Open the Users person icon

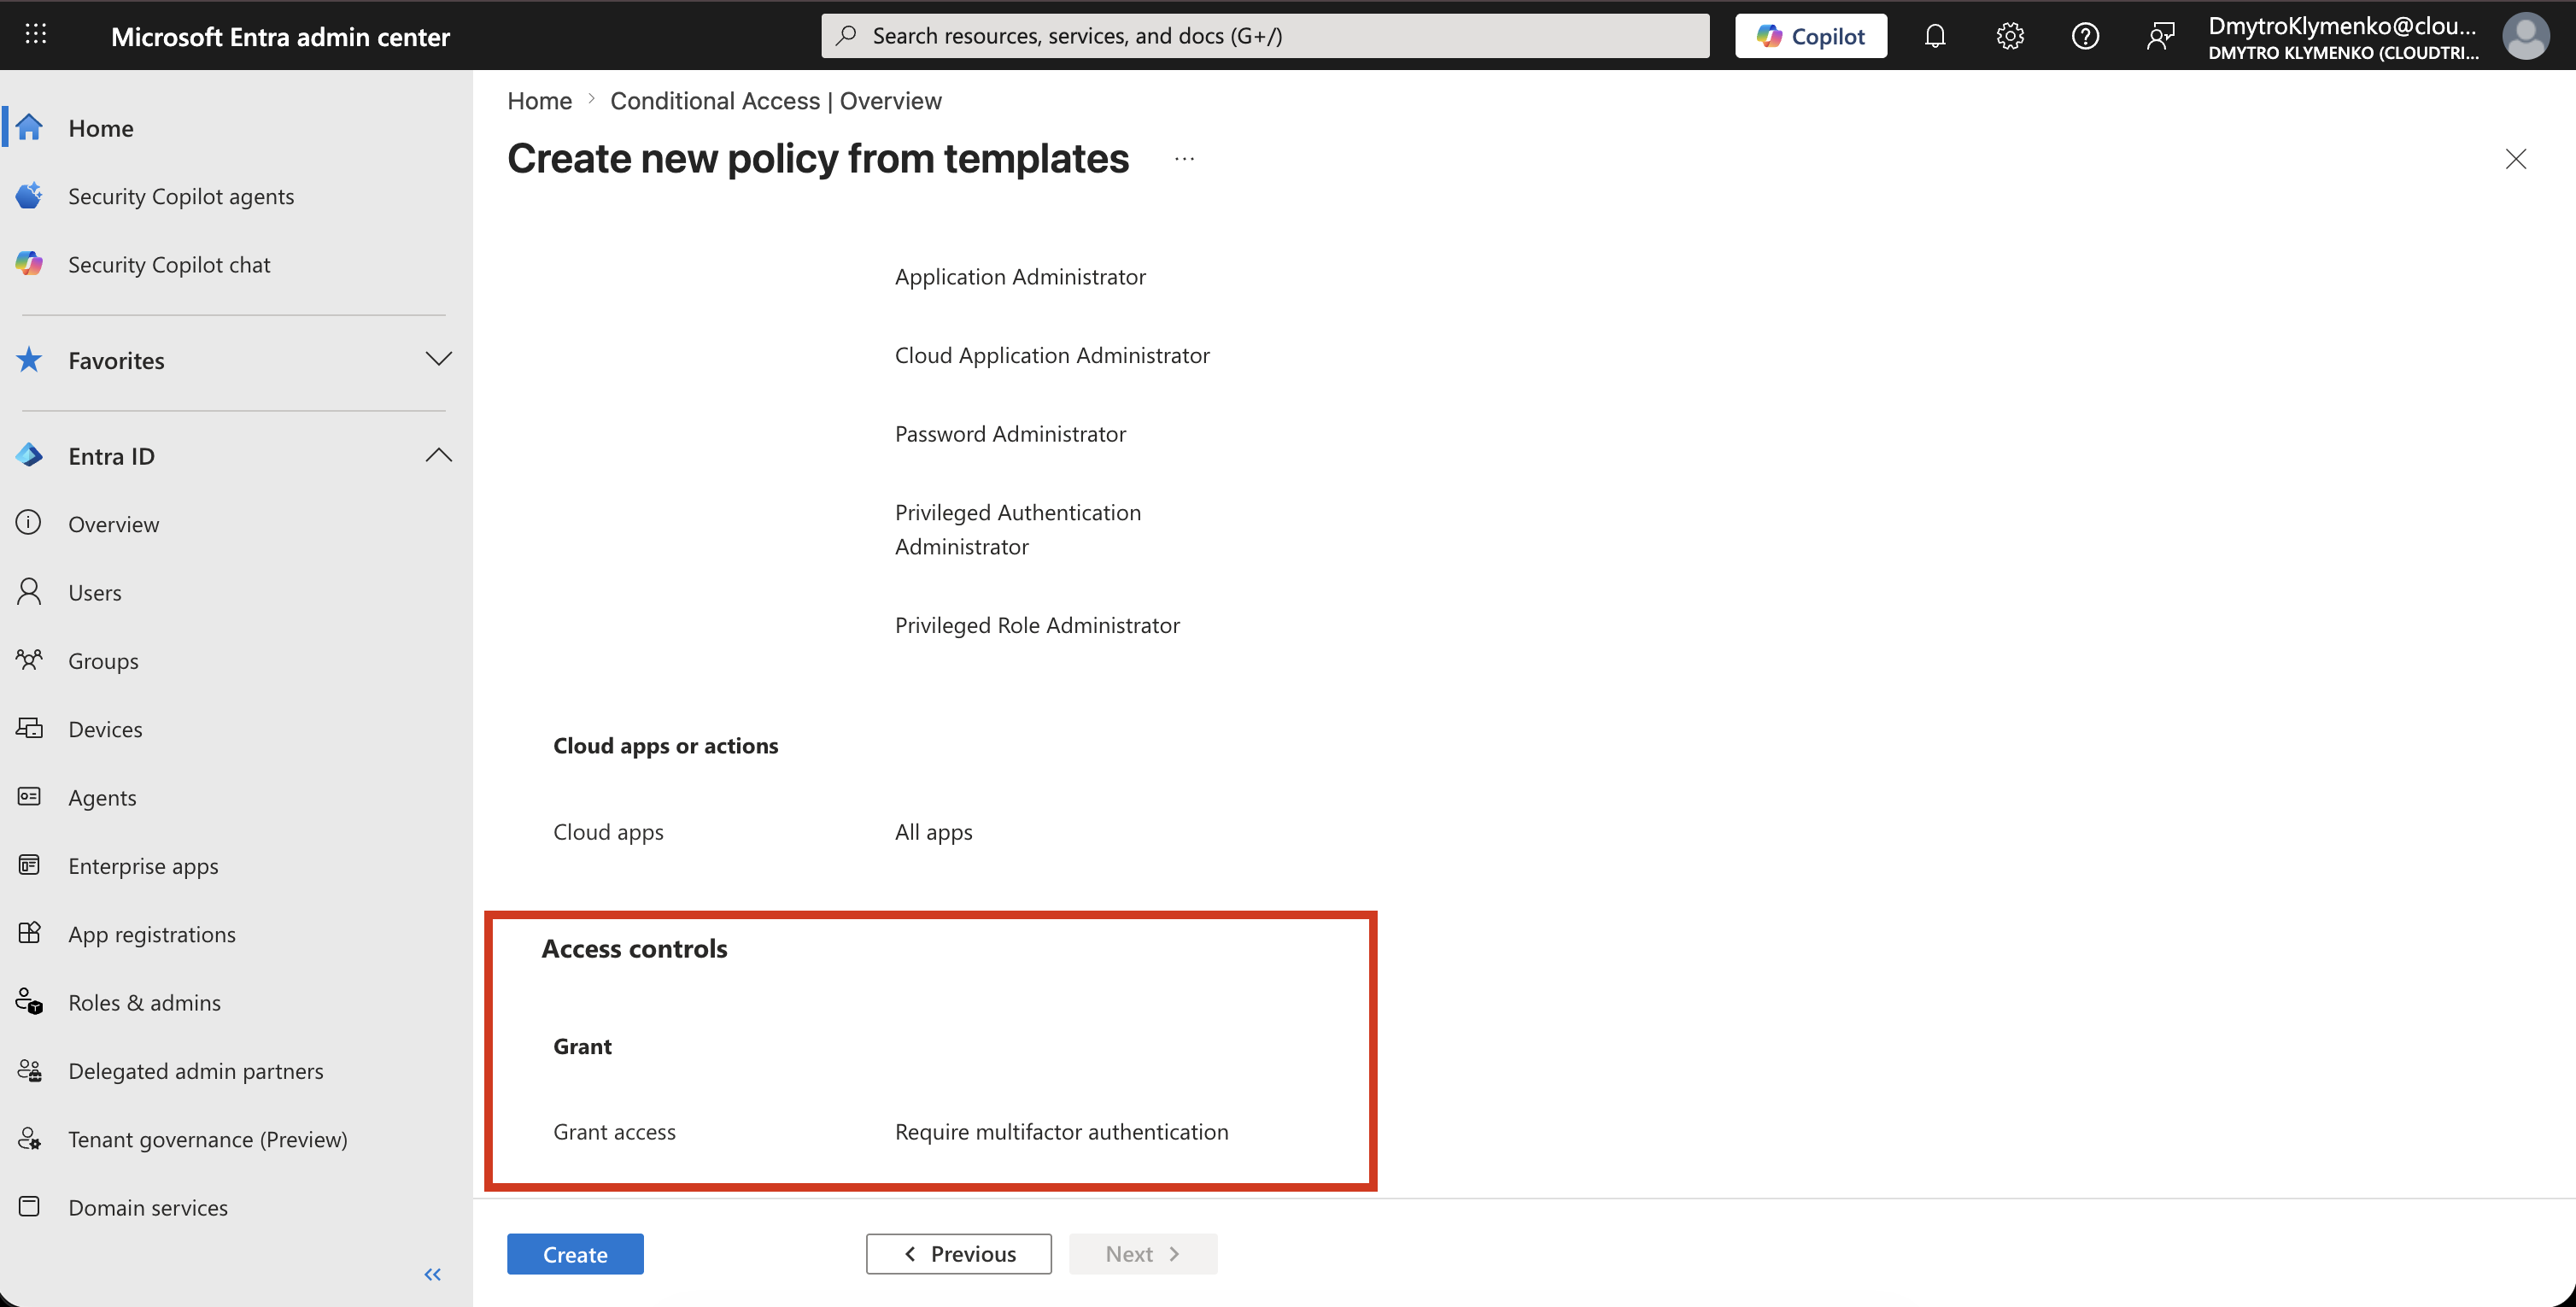pyautogui.click(x=29, y=592)
